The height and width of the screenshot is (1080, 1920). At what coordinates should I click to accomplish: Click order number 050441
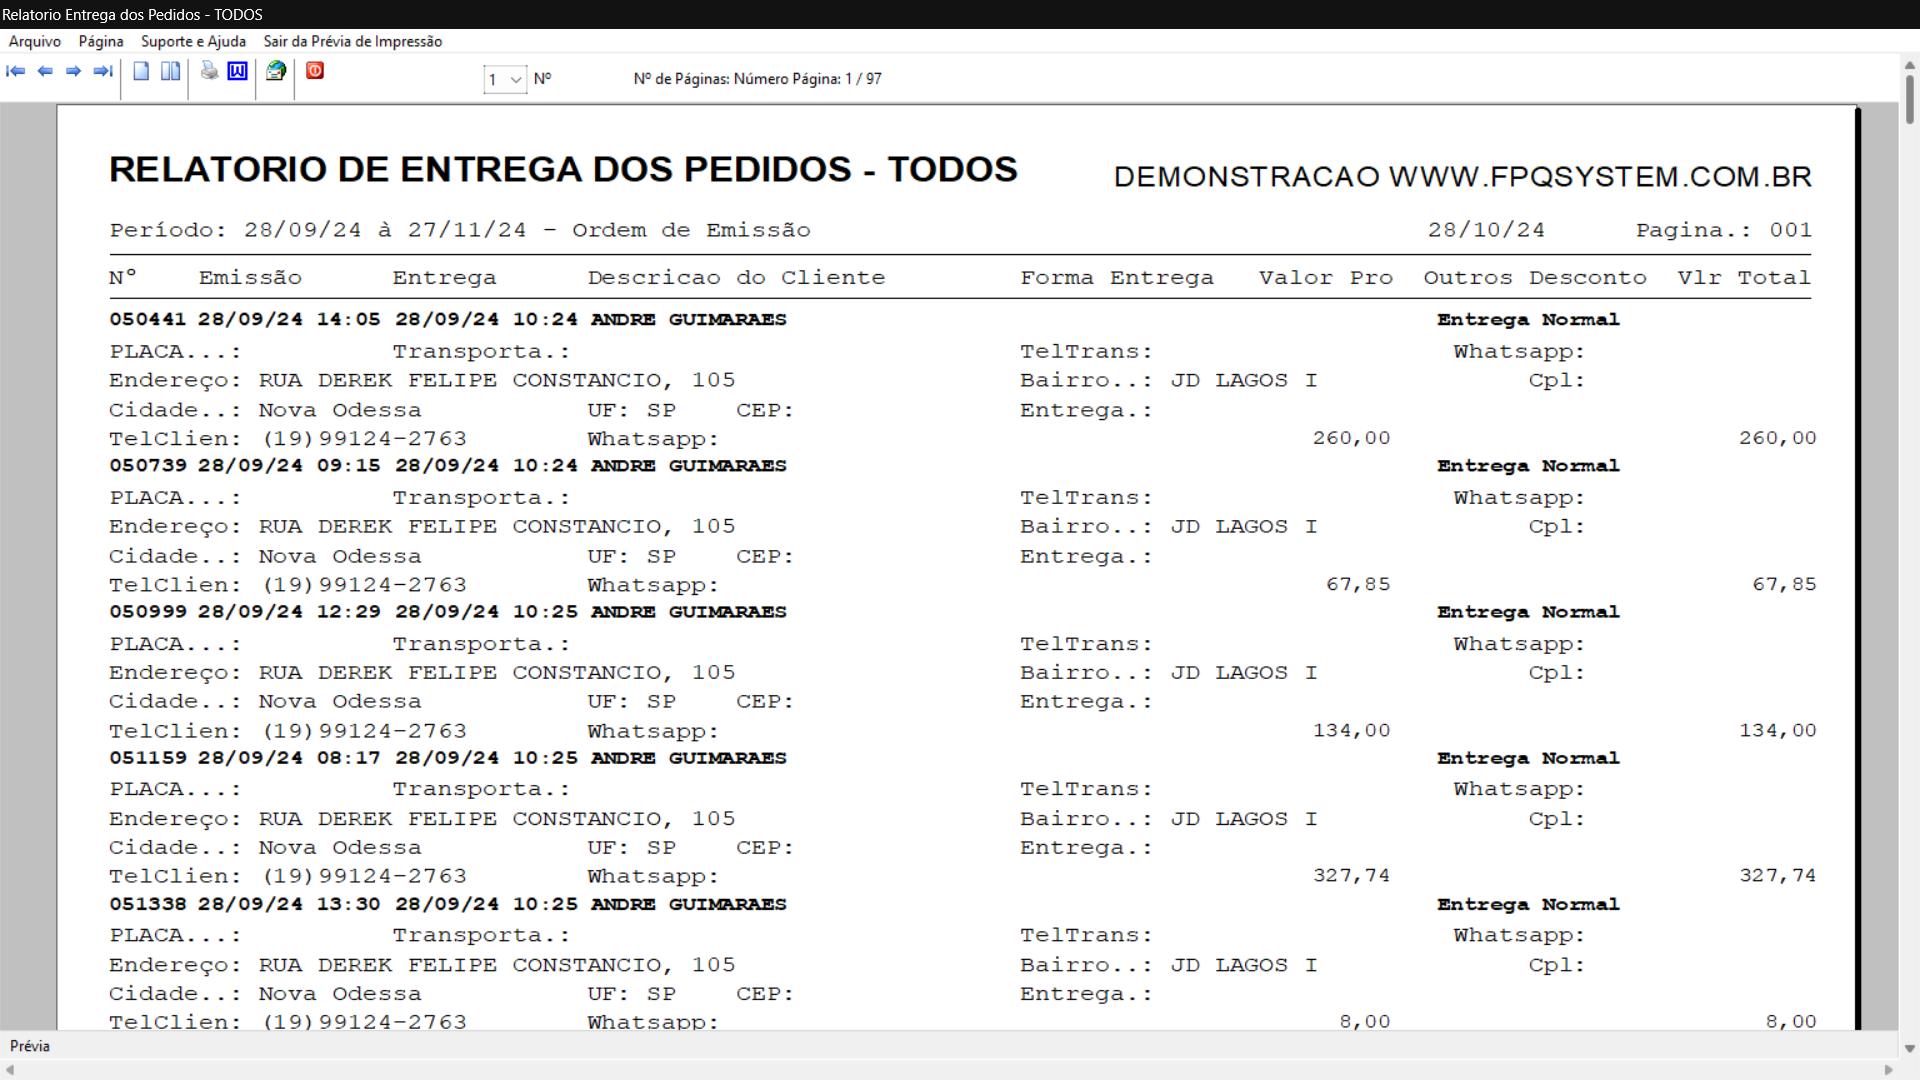pyautogui.click(x=147, y=320)
